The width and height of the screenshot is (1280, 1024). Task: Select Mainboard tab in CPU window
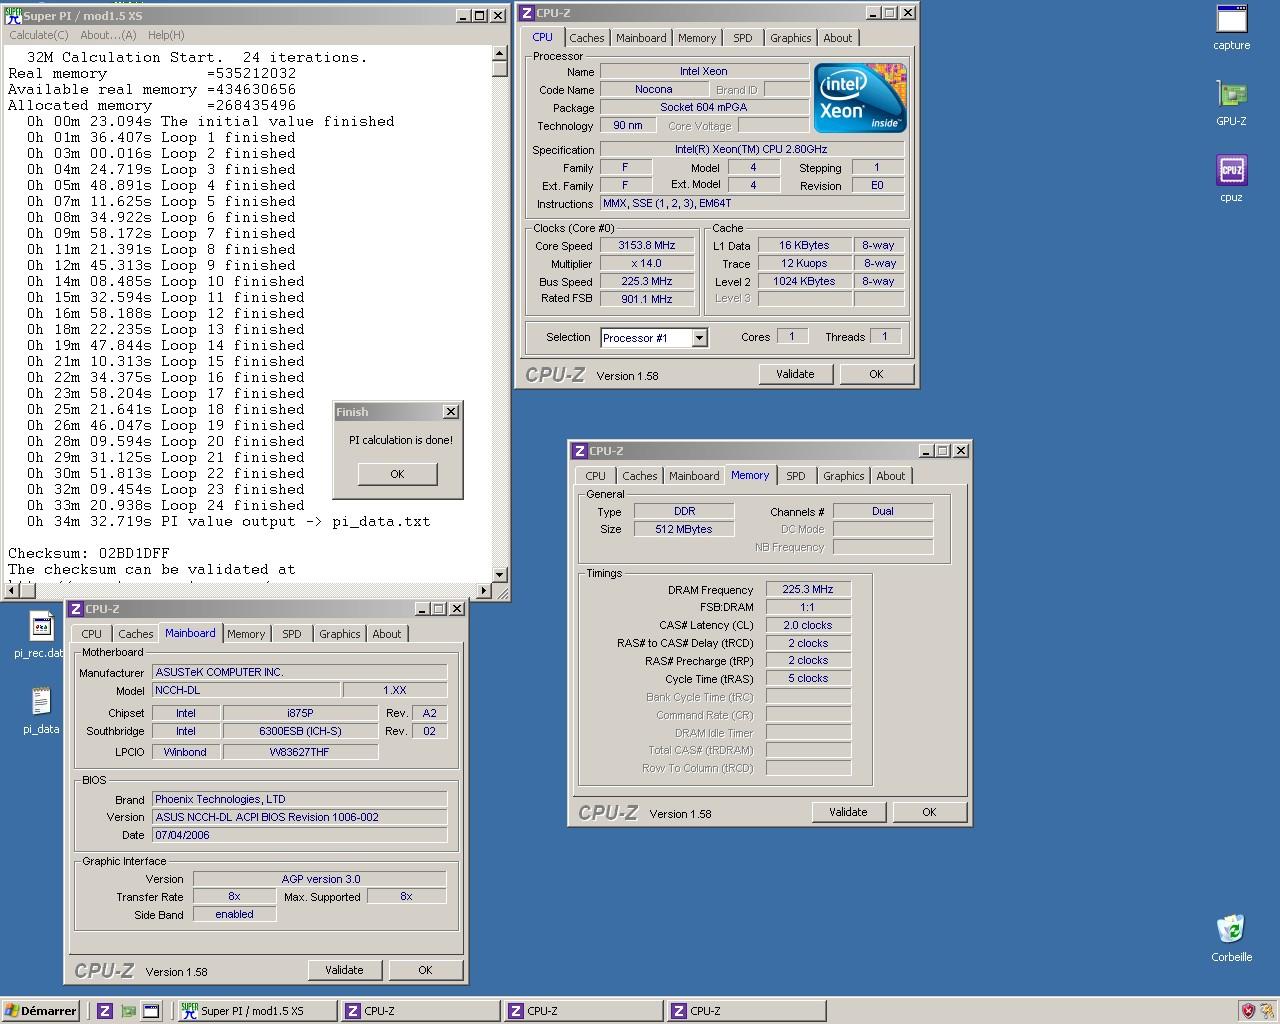coord(641,38)
